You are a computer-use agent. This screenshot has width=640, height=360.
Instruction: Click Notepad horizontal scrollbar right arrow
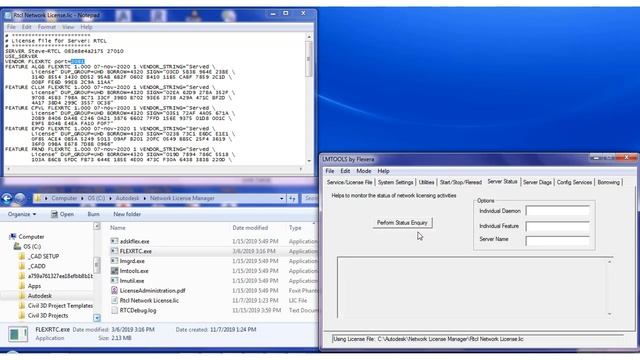(301, 169)
